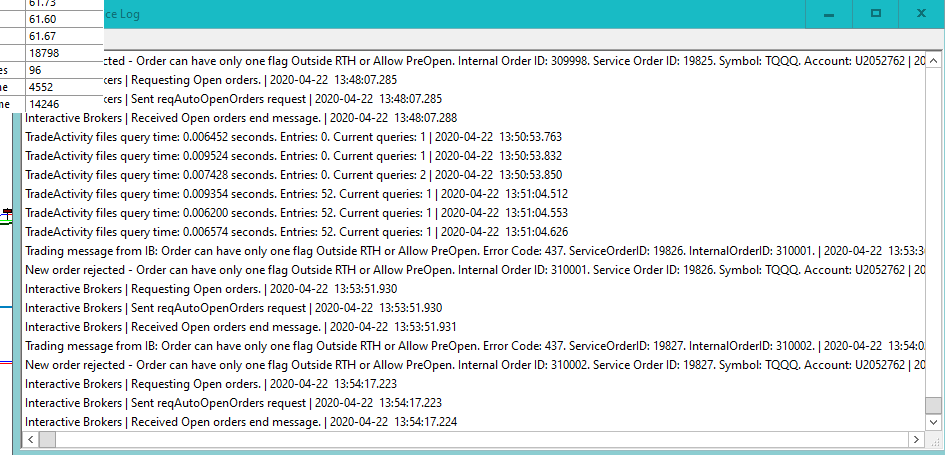Click the horizontal scrollbar right arrow

916,439
